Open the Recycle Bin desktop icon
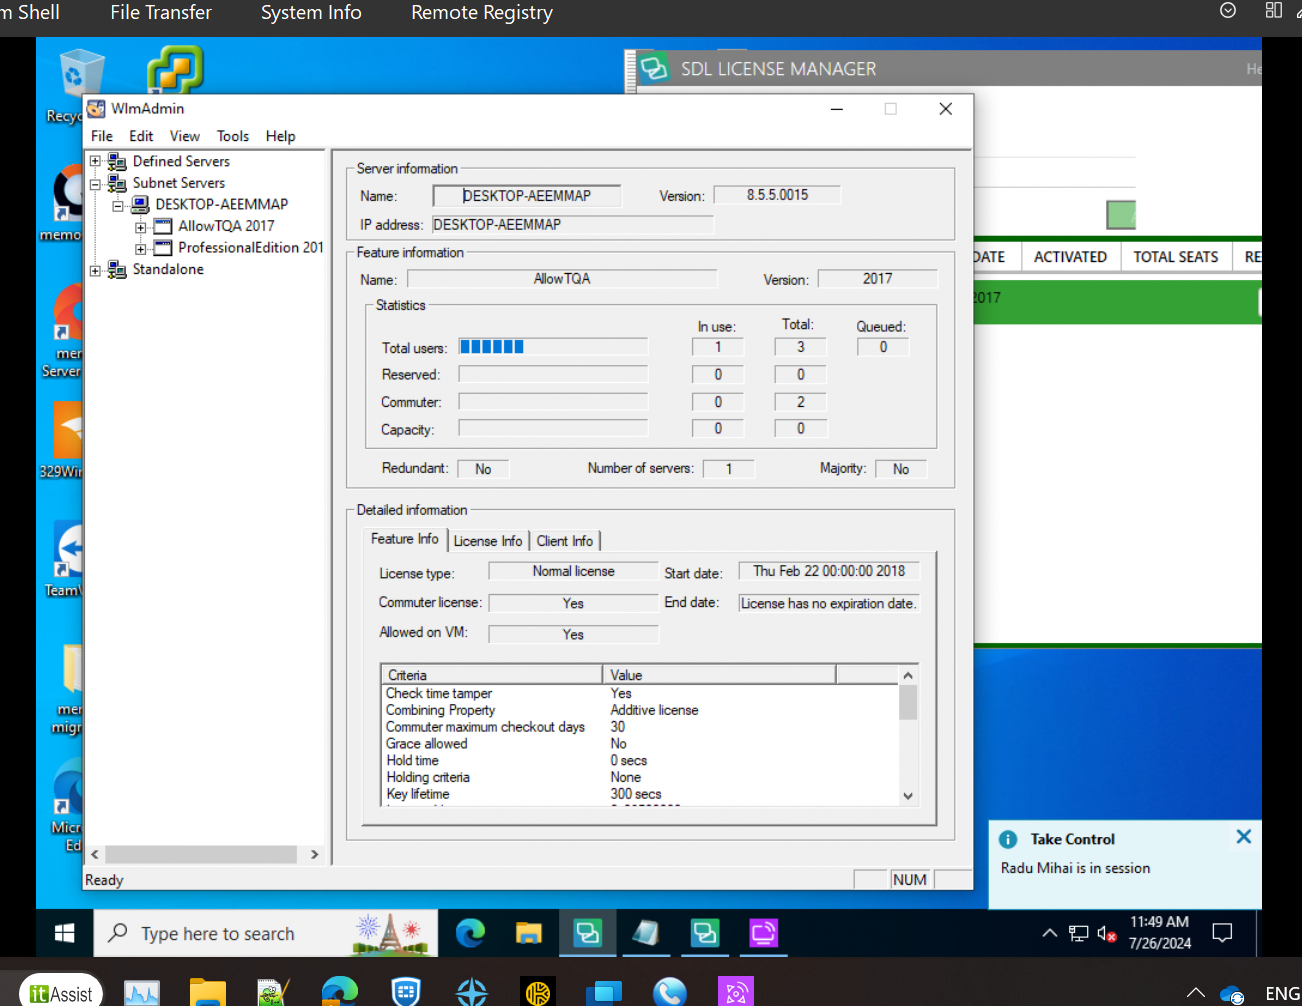The image size is (1302, 1006). (x=80, y=84)
